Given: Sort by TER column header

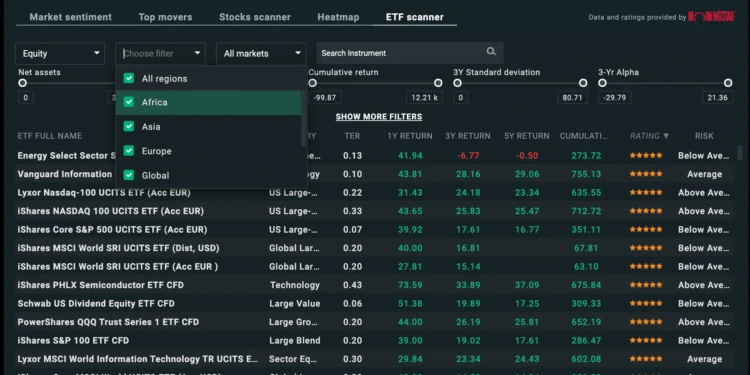Looking at the screenshot, I should 352,136.
